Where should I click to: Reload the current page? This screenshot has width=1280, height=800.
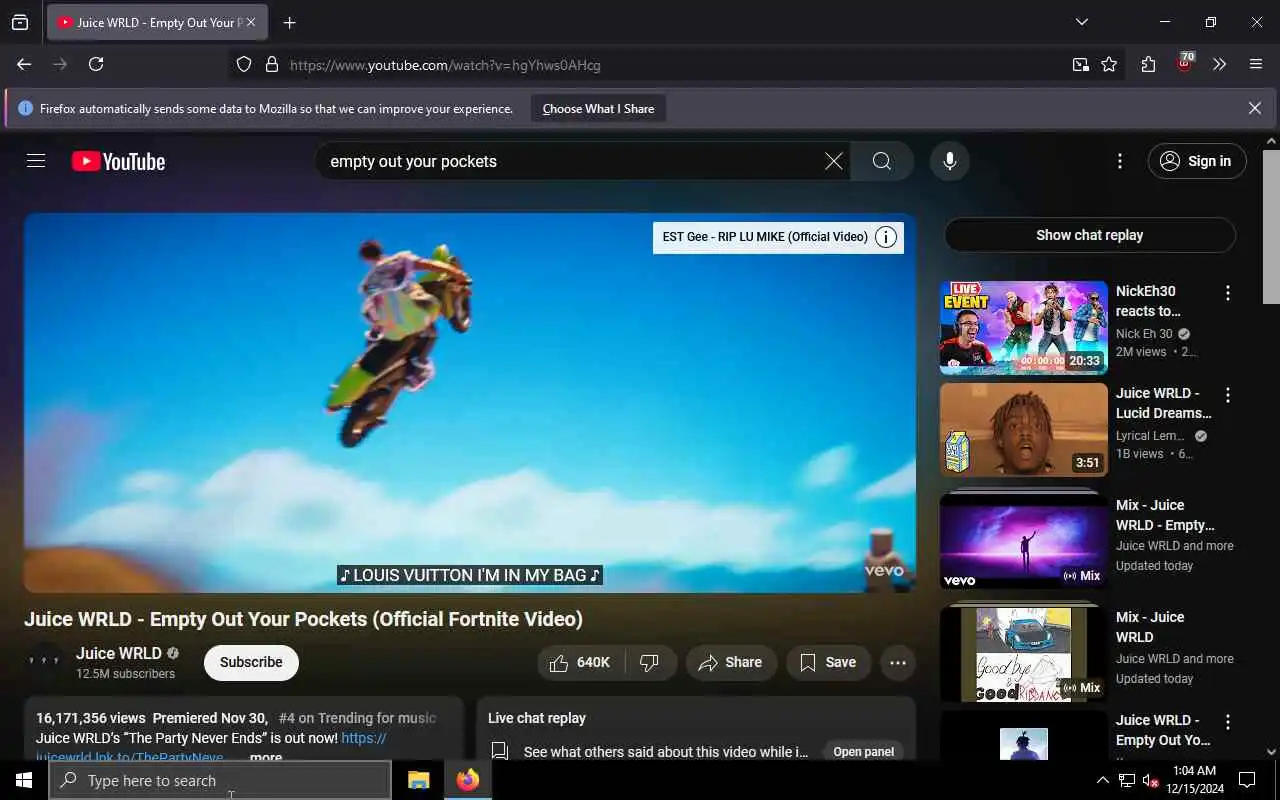pyautogui.click(x=96, y=64)
